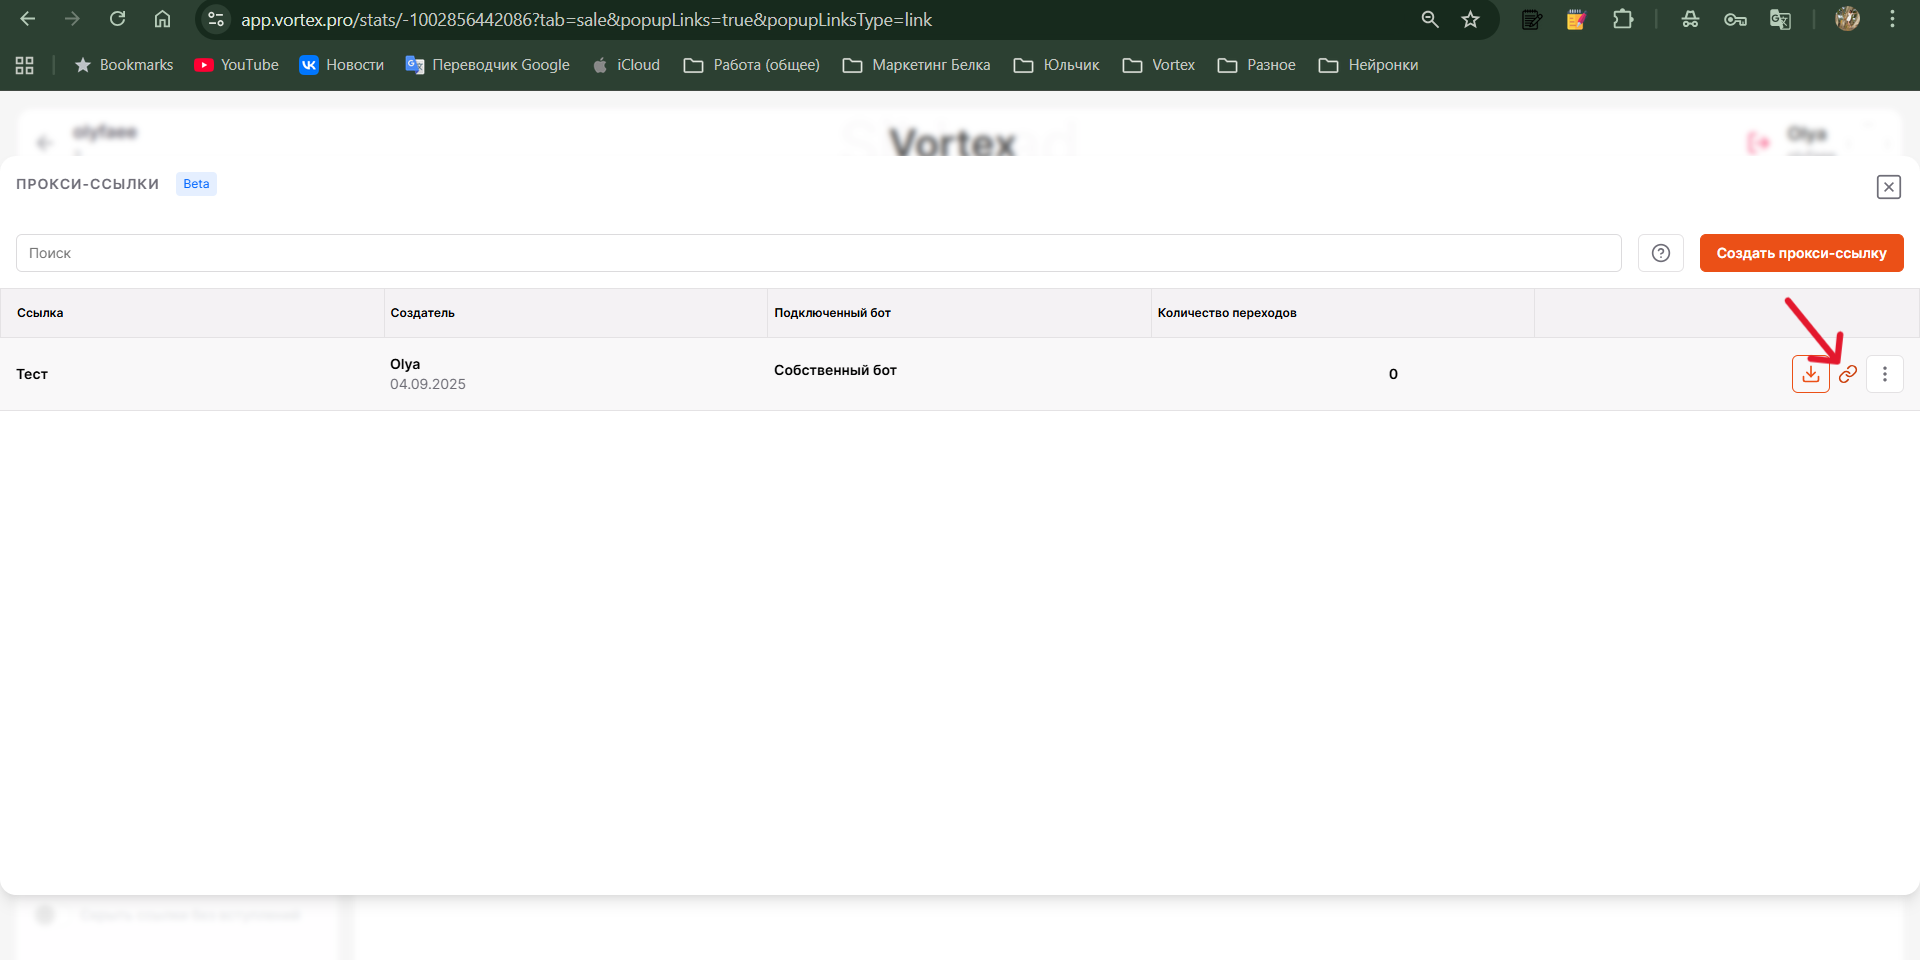Close the proxy links popup
The image size is (1920, 960).
[x=1888, y=187]
